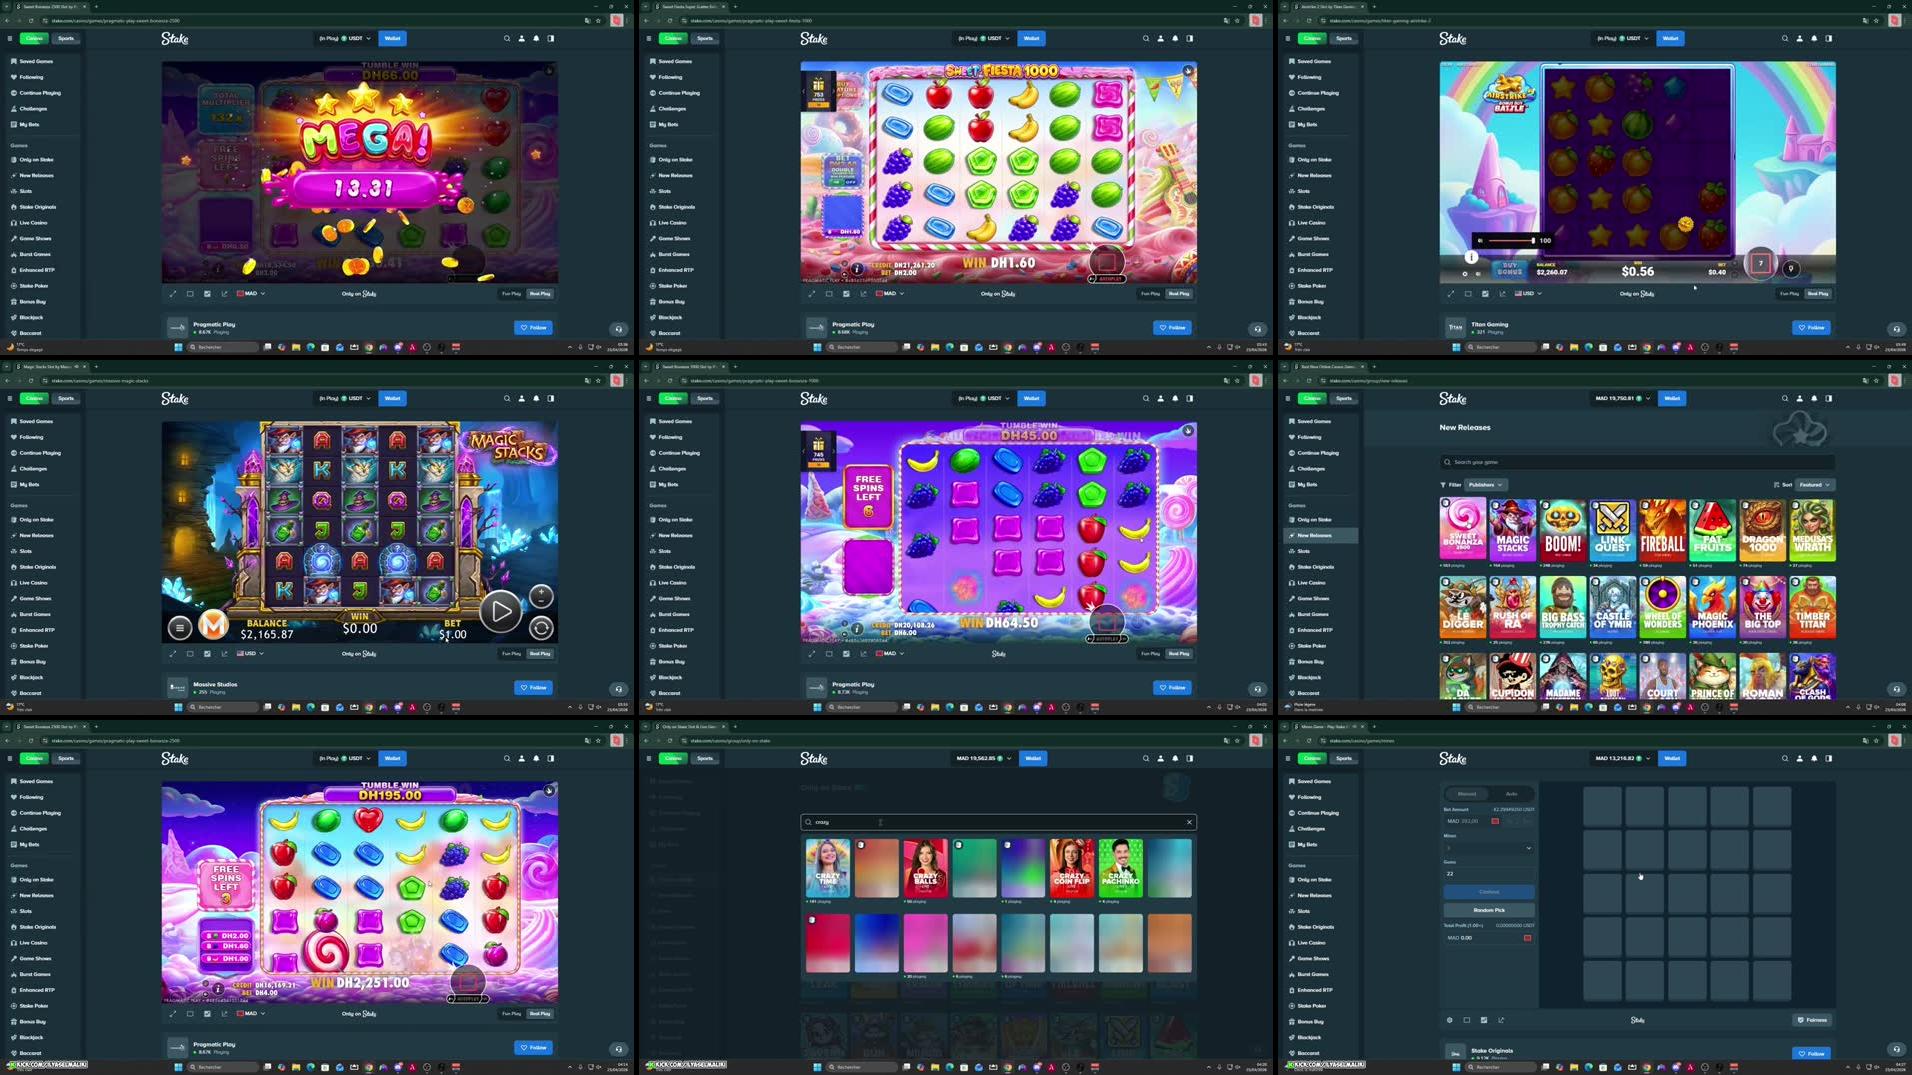1912x1075 pixels.
Task: Click Wallet button in the New Releases window
Action: point(1671,398)
